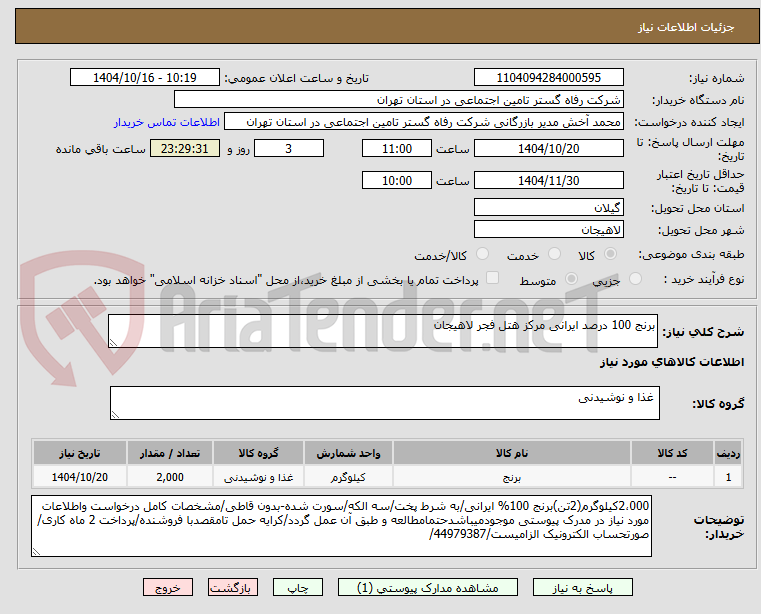Click the شرح کلی نیاز text area
This screenshot has width=761, height=614.
pos(383,331)
